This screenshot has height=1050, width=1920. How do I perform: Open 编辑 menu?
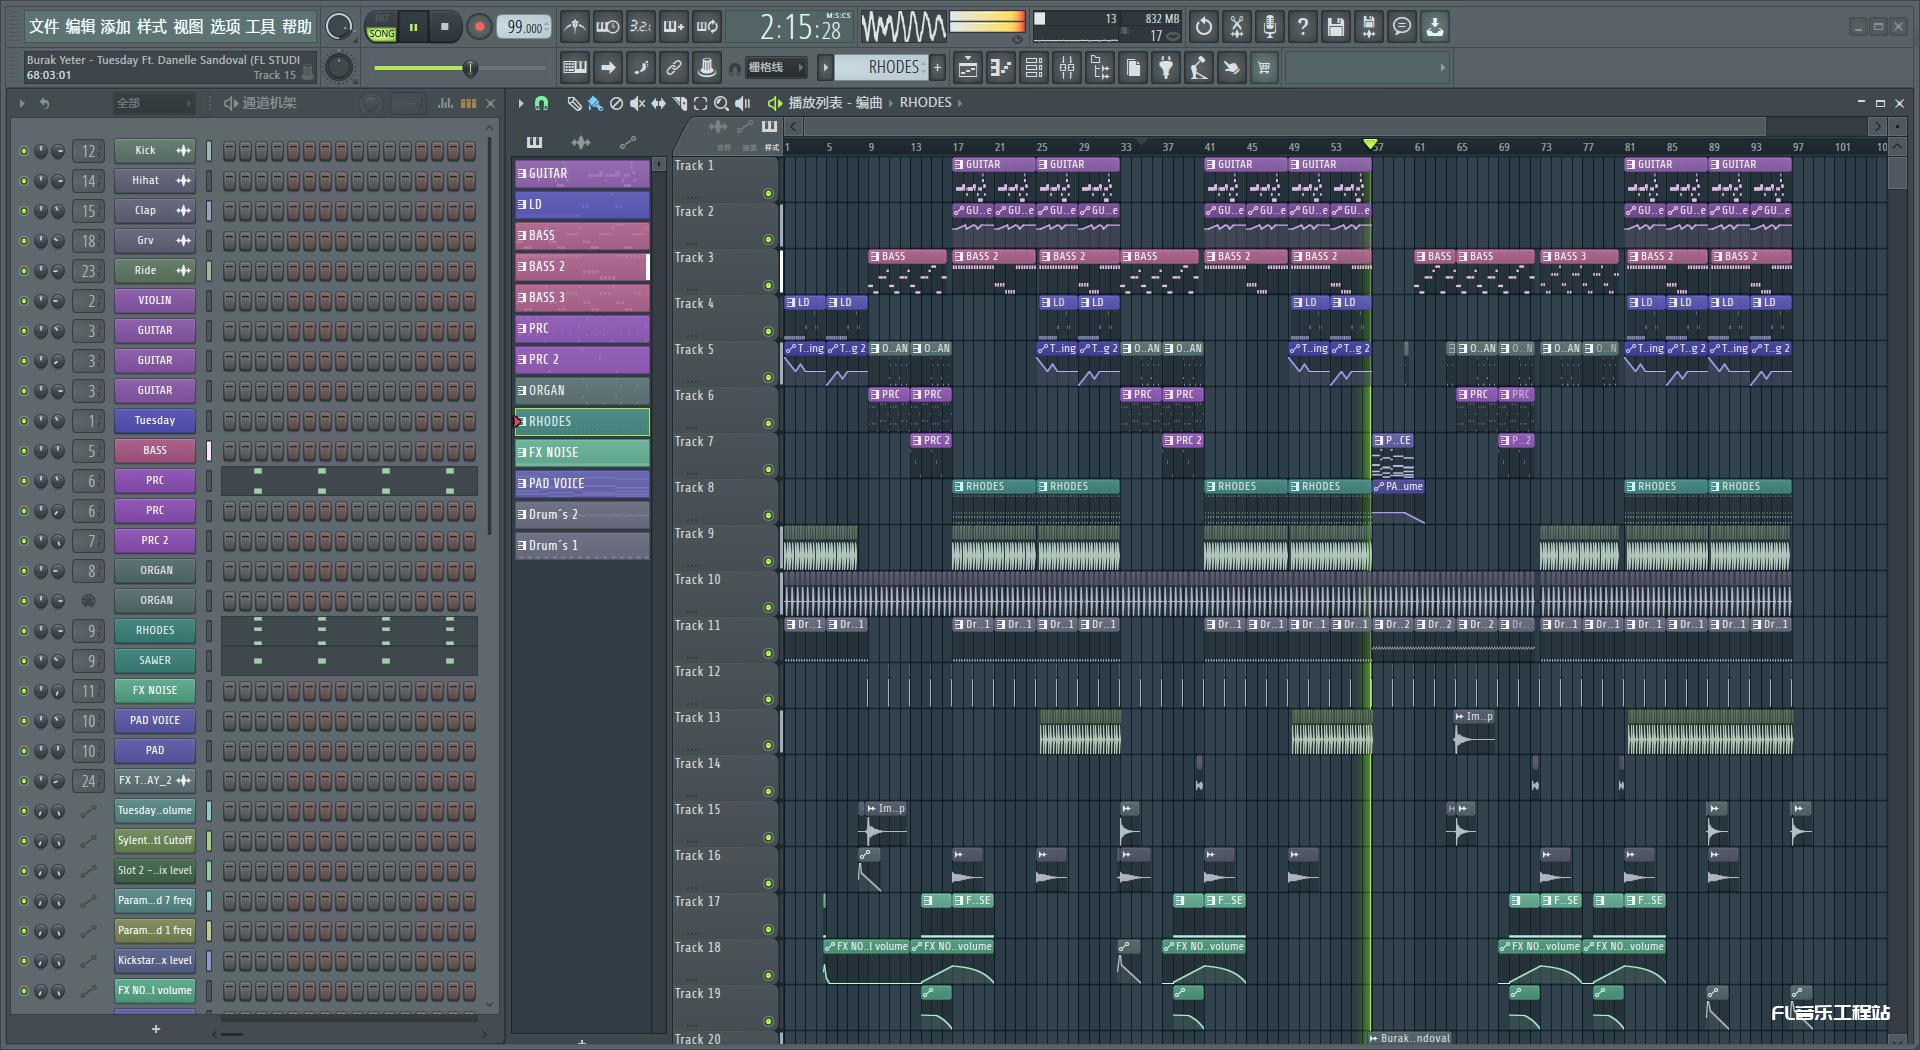click(x=80, y=27)
